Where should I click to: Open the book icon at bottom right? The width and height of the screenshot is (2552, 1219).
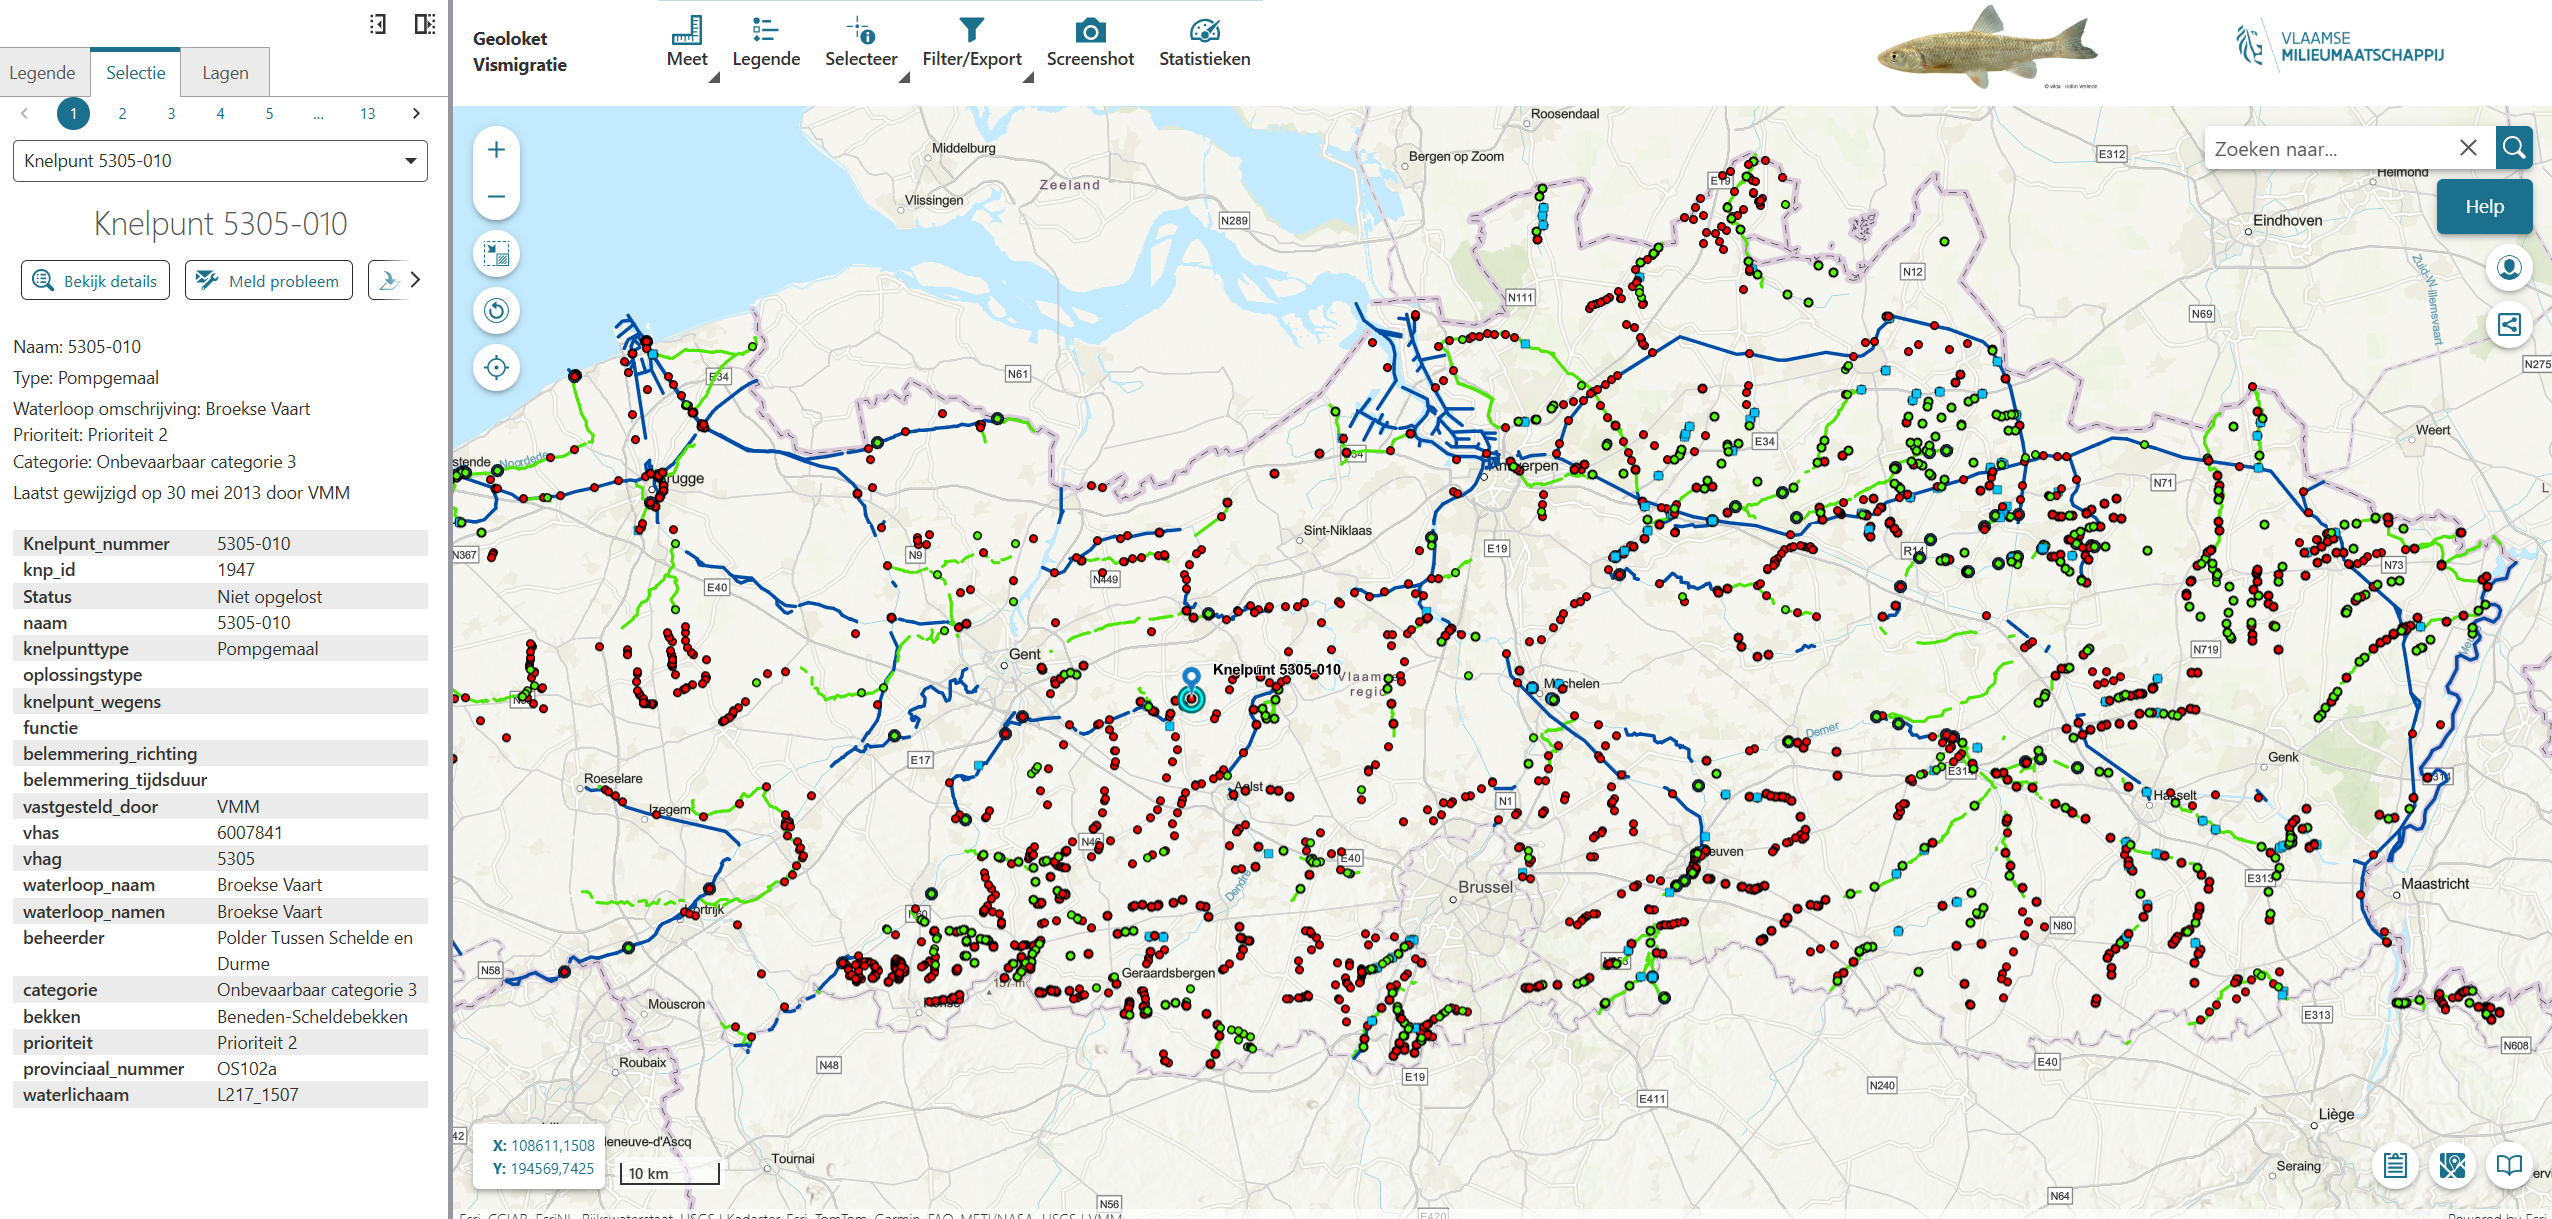2508,1165
